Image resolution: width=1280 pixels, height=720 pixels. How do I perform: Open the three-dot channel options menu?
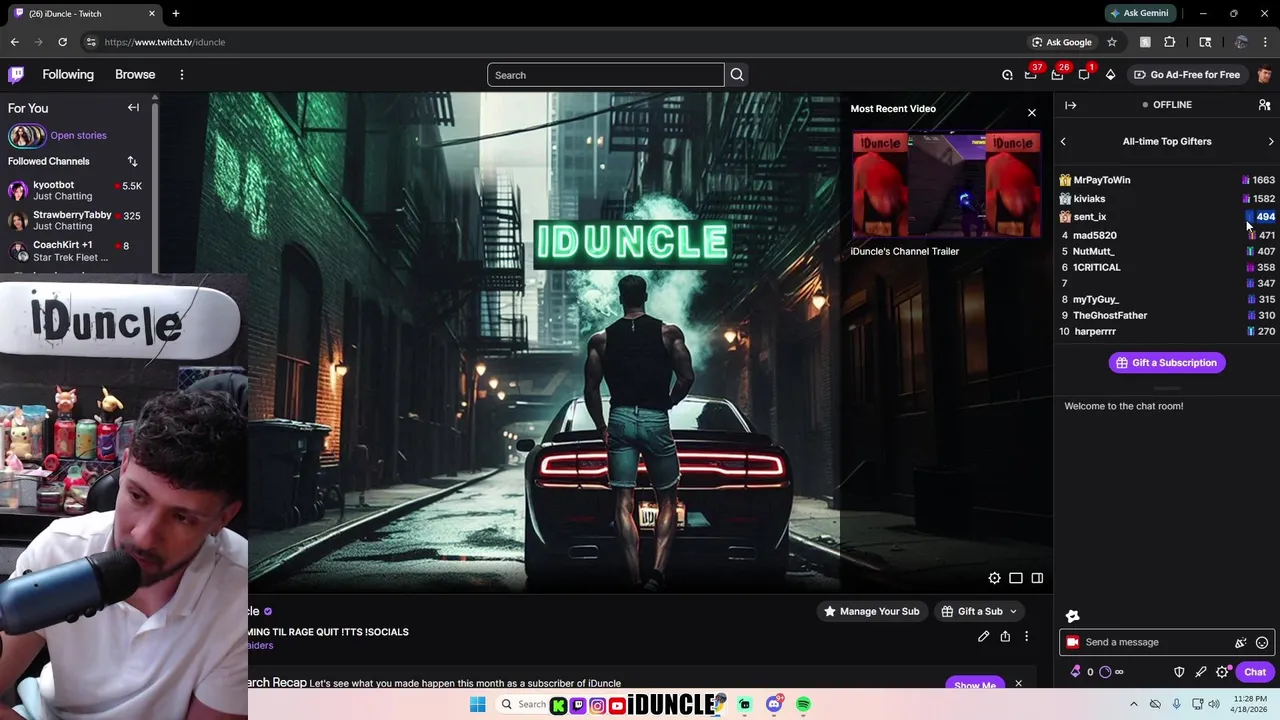point(1026,636)
